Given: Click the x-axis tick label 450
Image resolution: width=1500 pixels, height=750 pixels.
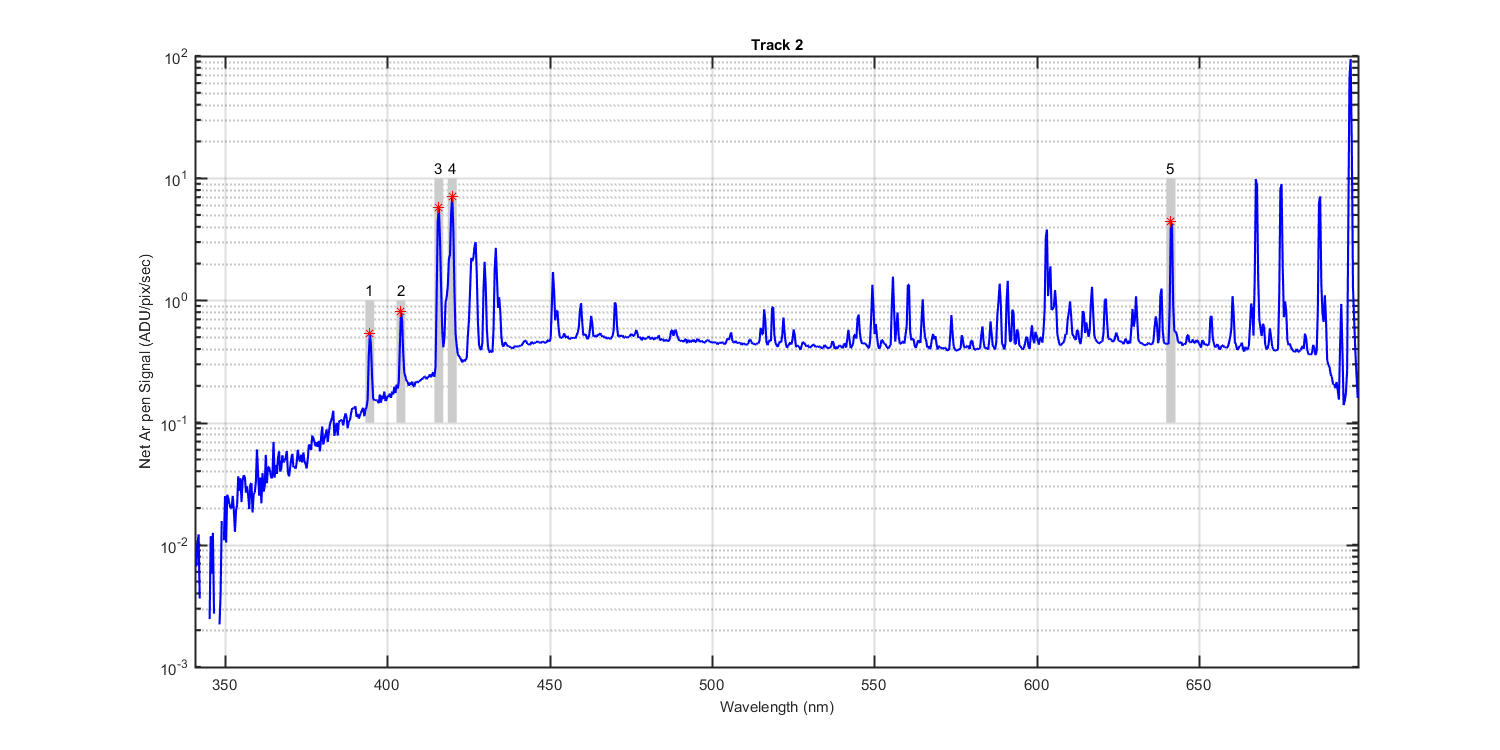Looking at the screenshot, I should 550,685.
